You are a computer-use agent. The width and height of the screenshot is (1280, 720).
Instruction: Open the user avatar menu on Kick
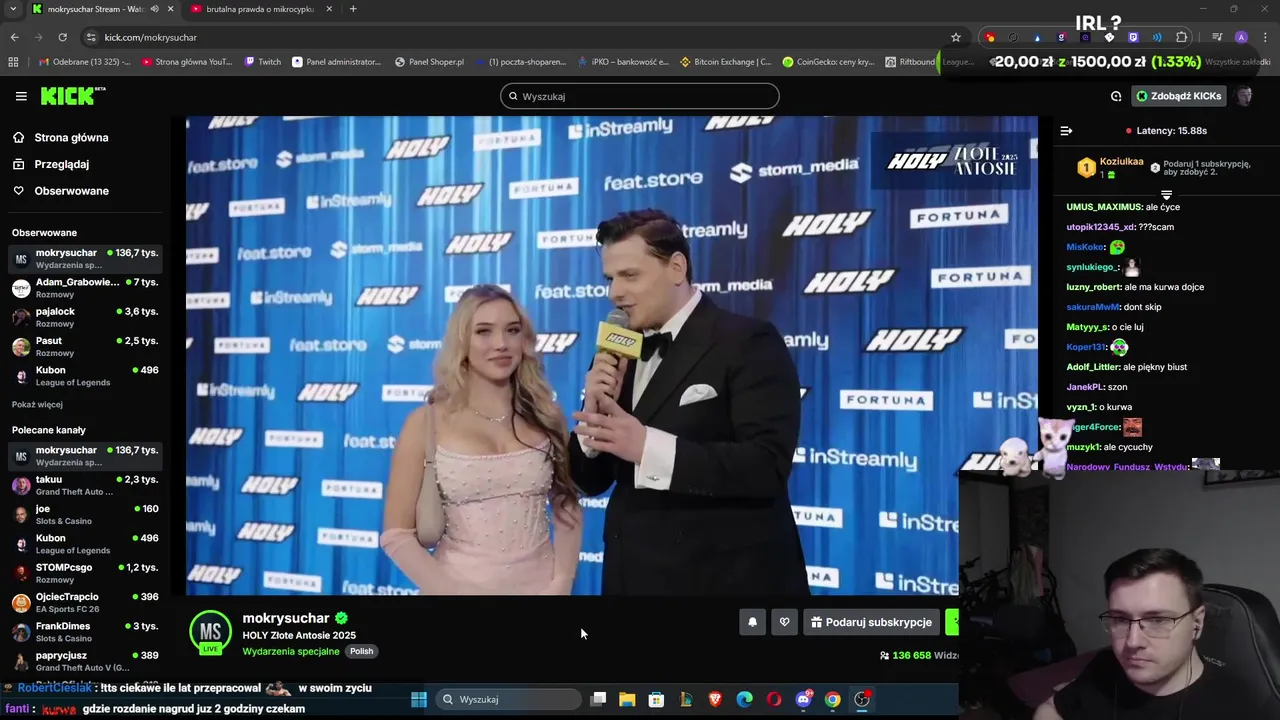point(1244,96)
